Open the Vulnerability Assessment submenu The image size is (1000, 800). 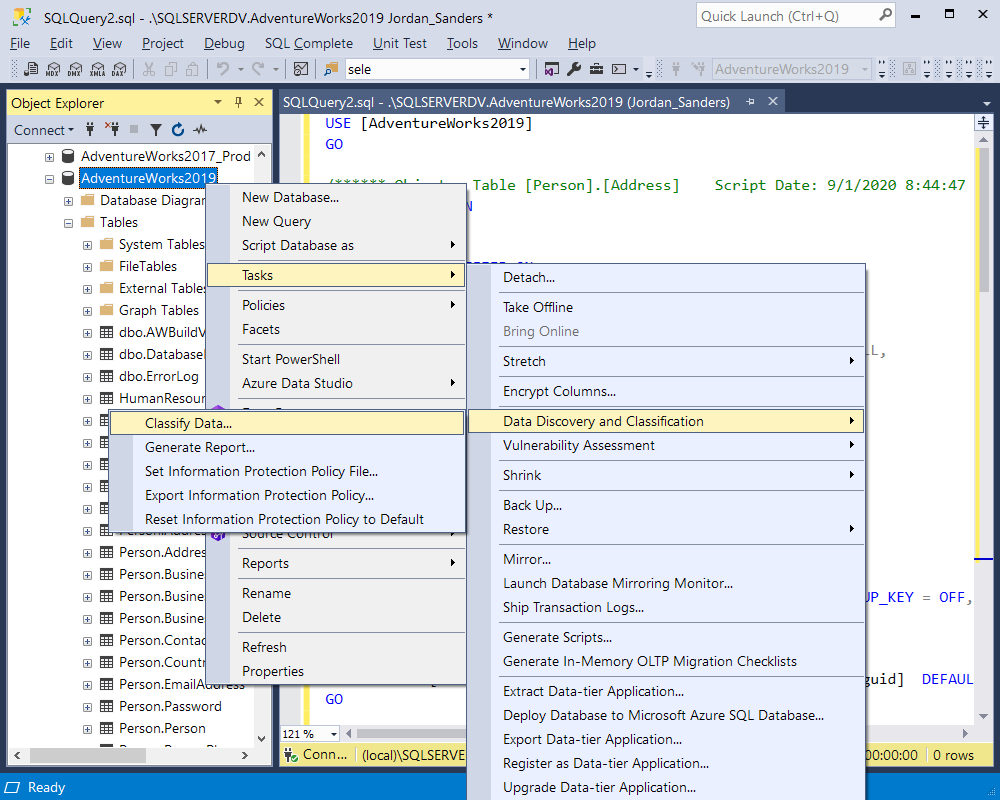tap(666, 445)
